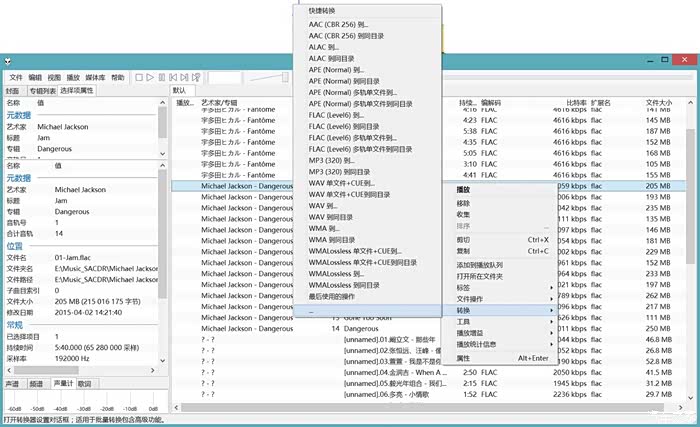This screenshot has width=700, height=427.
Task: Click the random playback toolbar icon
Action: (x=198, y=77)
